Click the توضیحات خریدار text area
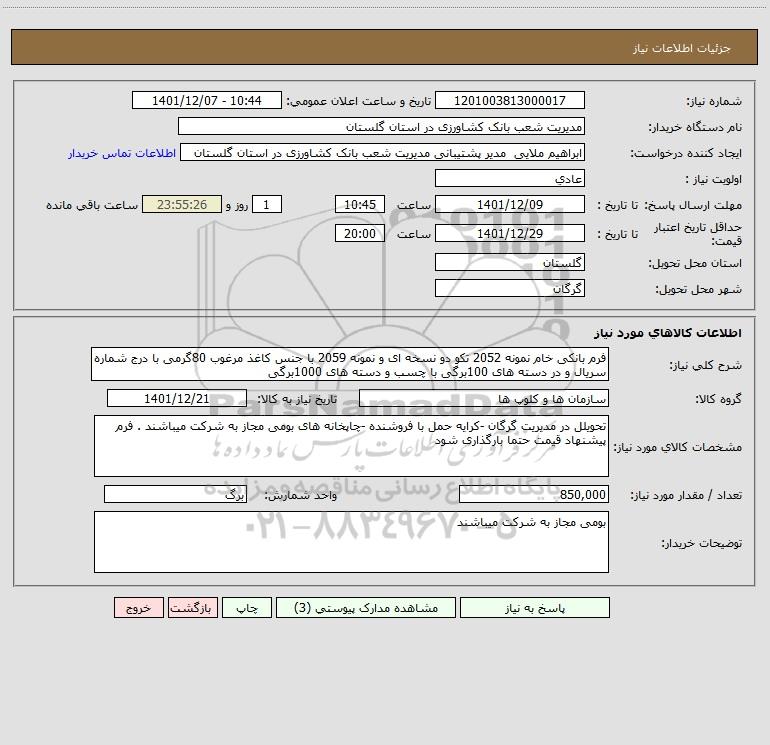Image resolution: width=770 pixels, height=745 pixels. pyautogui.click(x=351, y=542)
